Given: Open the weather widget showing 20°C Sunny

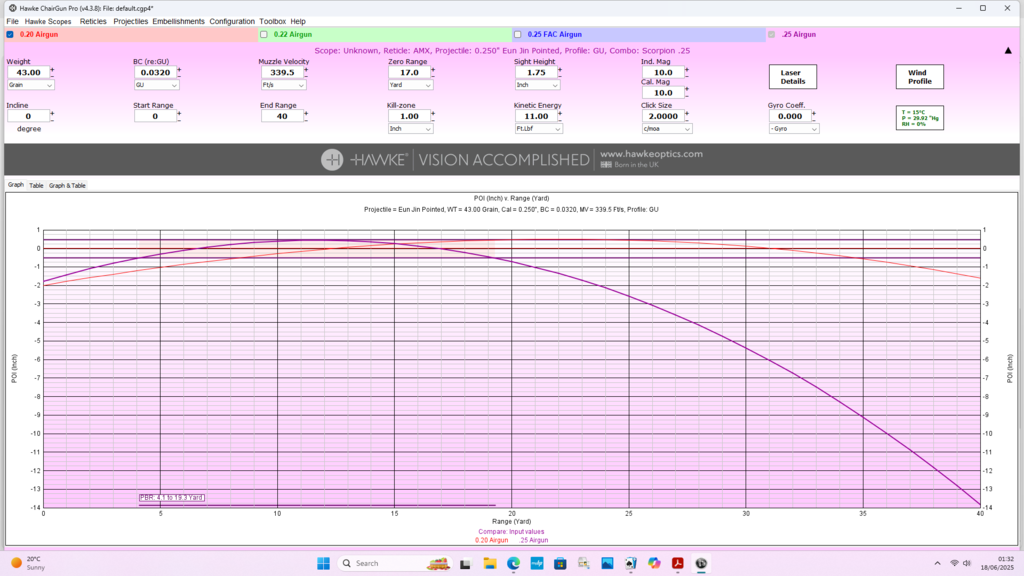Looking at the screenshot, I should click(x=27, y=563).
